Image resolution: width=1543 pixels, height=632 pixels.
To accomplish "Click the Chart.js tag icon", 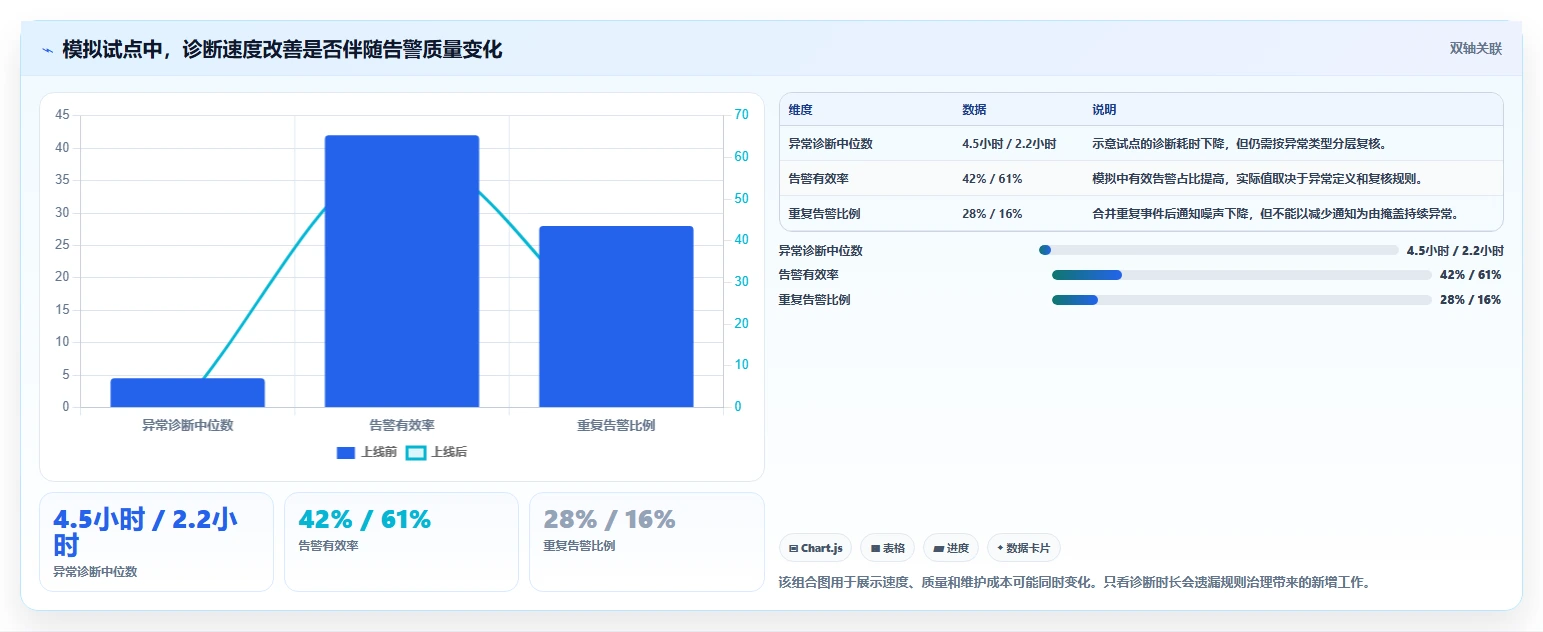I will (x=793, y=548).
